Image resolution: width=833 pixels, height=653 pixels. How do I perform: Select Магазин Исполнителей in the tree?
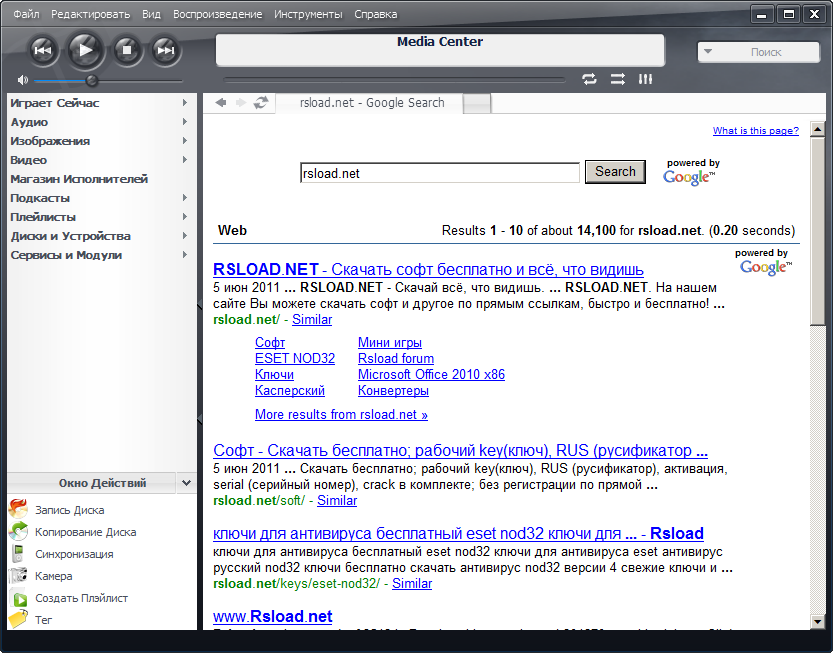(79, 179)
